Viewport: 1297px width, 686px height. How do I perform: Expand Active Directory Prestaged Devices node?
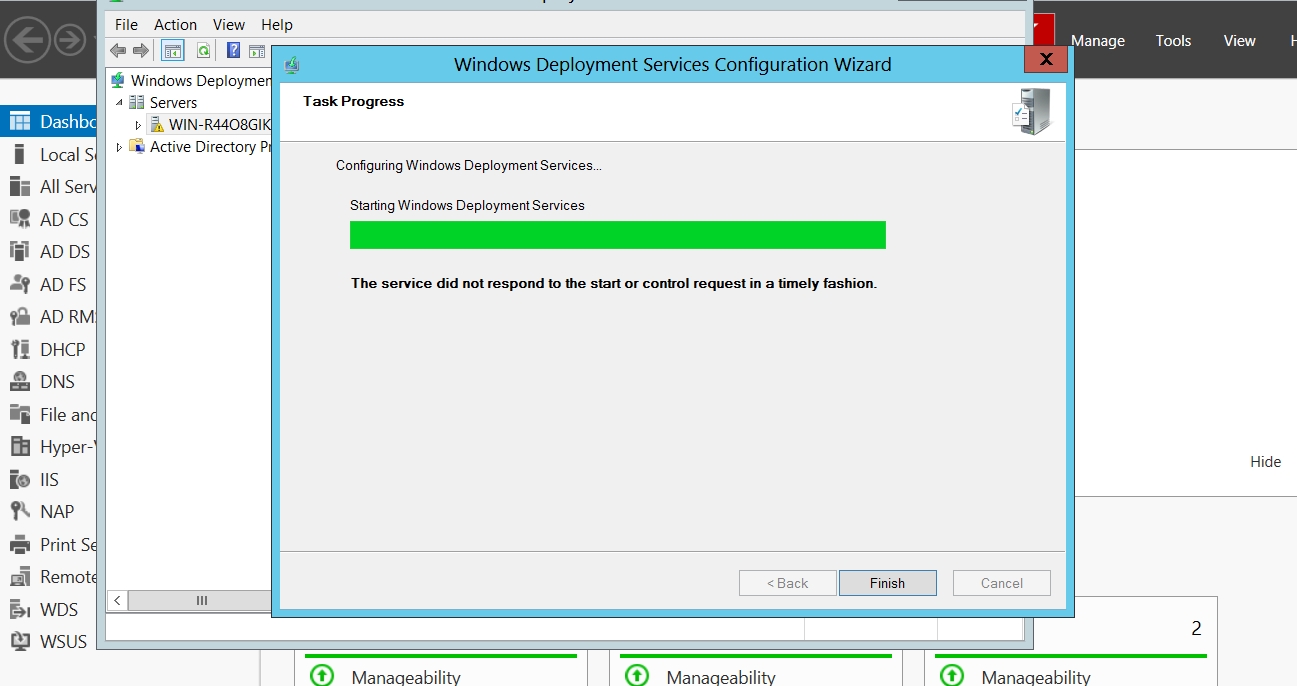119,147
